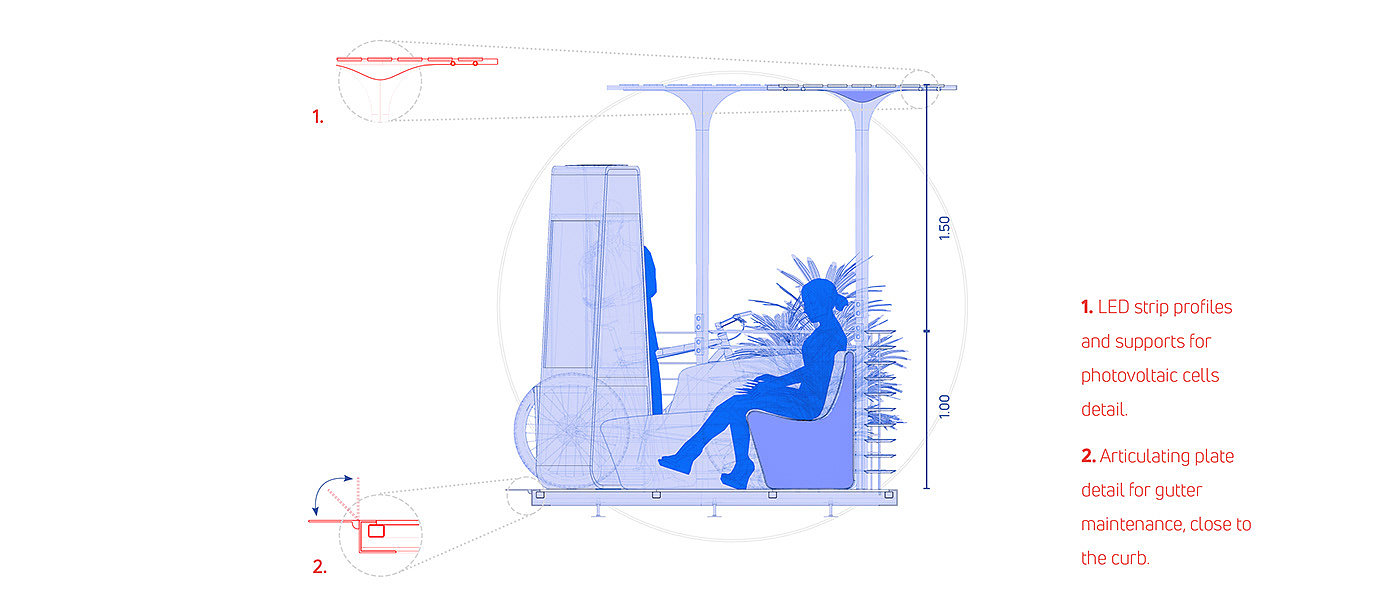This screenshot has width=1400, height=615.
Task: Click the small dashed circle at the platform curb edge
Action: point(525,496)
